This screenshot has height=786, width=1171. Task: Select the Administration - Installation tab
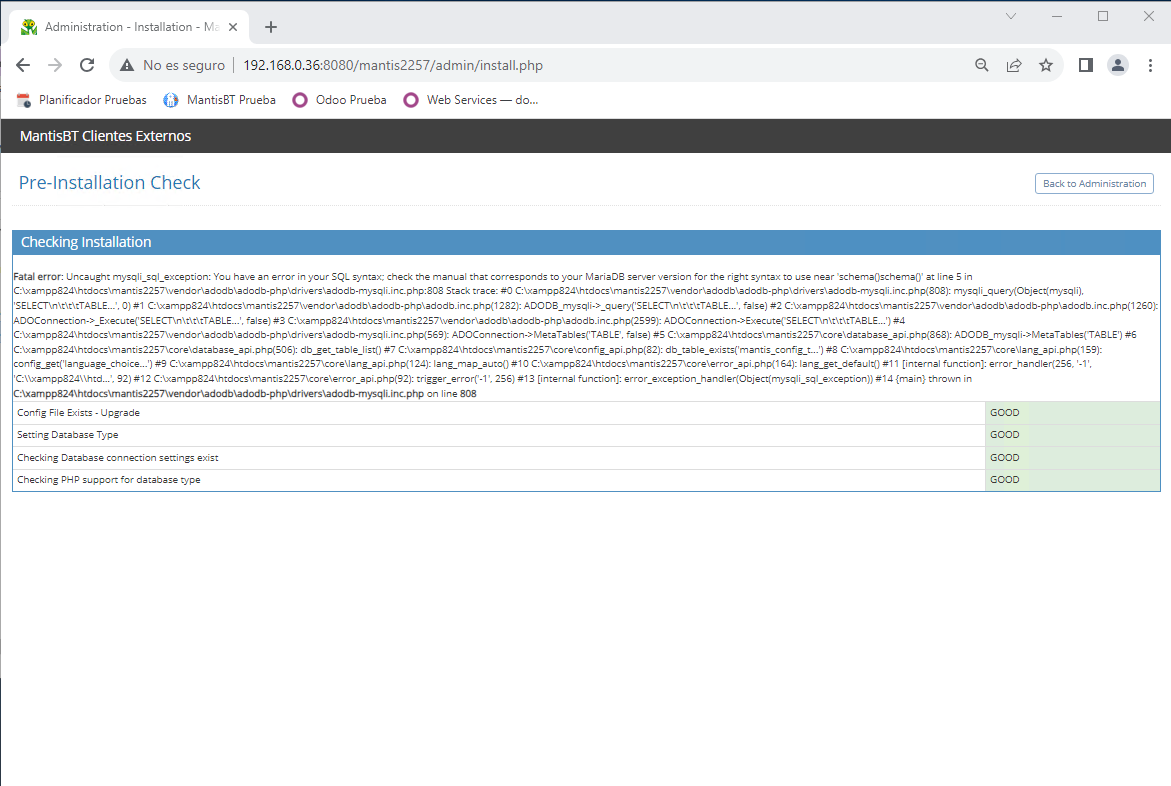[x=120, y=27]
